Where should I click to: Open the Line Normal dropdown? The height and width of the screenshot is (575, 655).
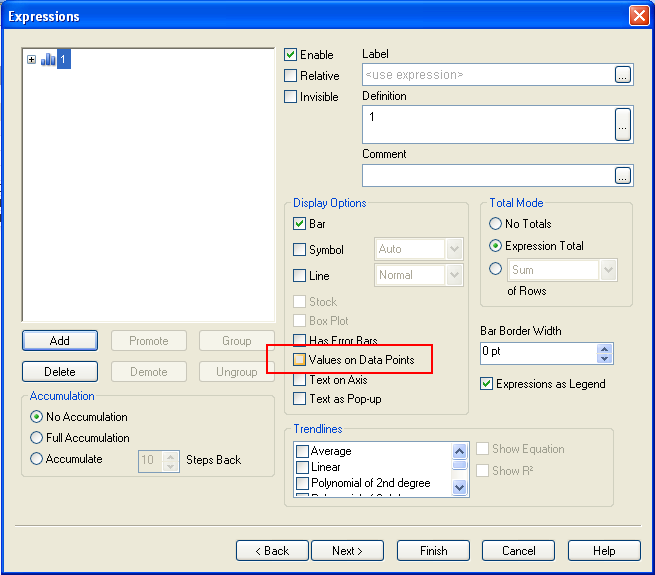point(454,275)
